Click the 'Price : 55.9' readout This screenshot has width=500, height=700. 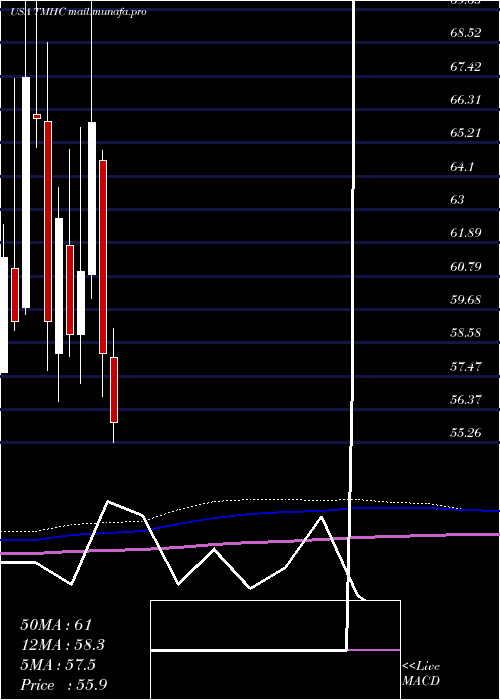[63, 684]
